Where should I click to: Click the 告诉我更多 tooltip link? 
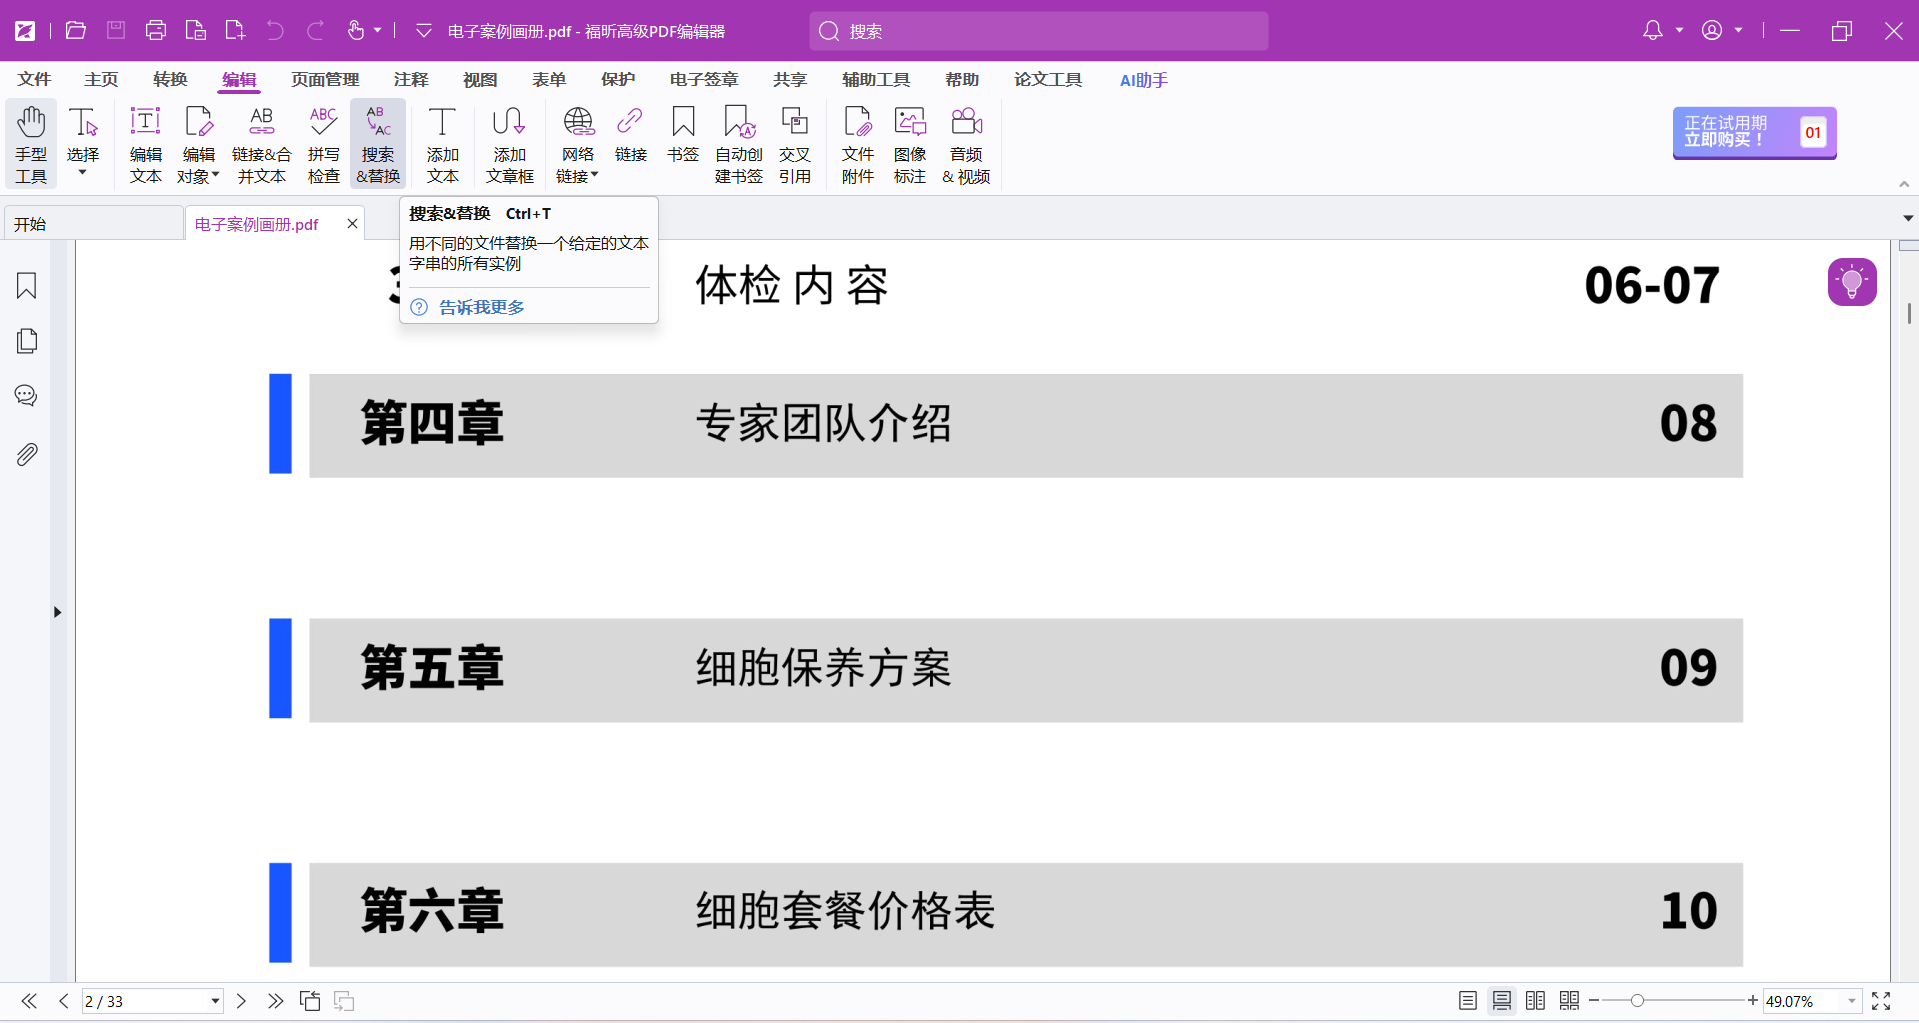tap(481, 307)
